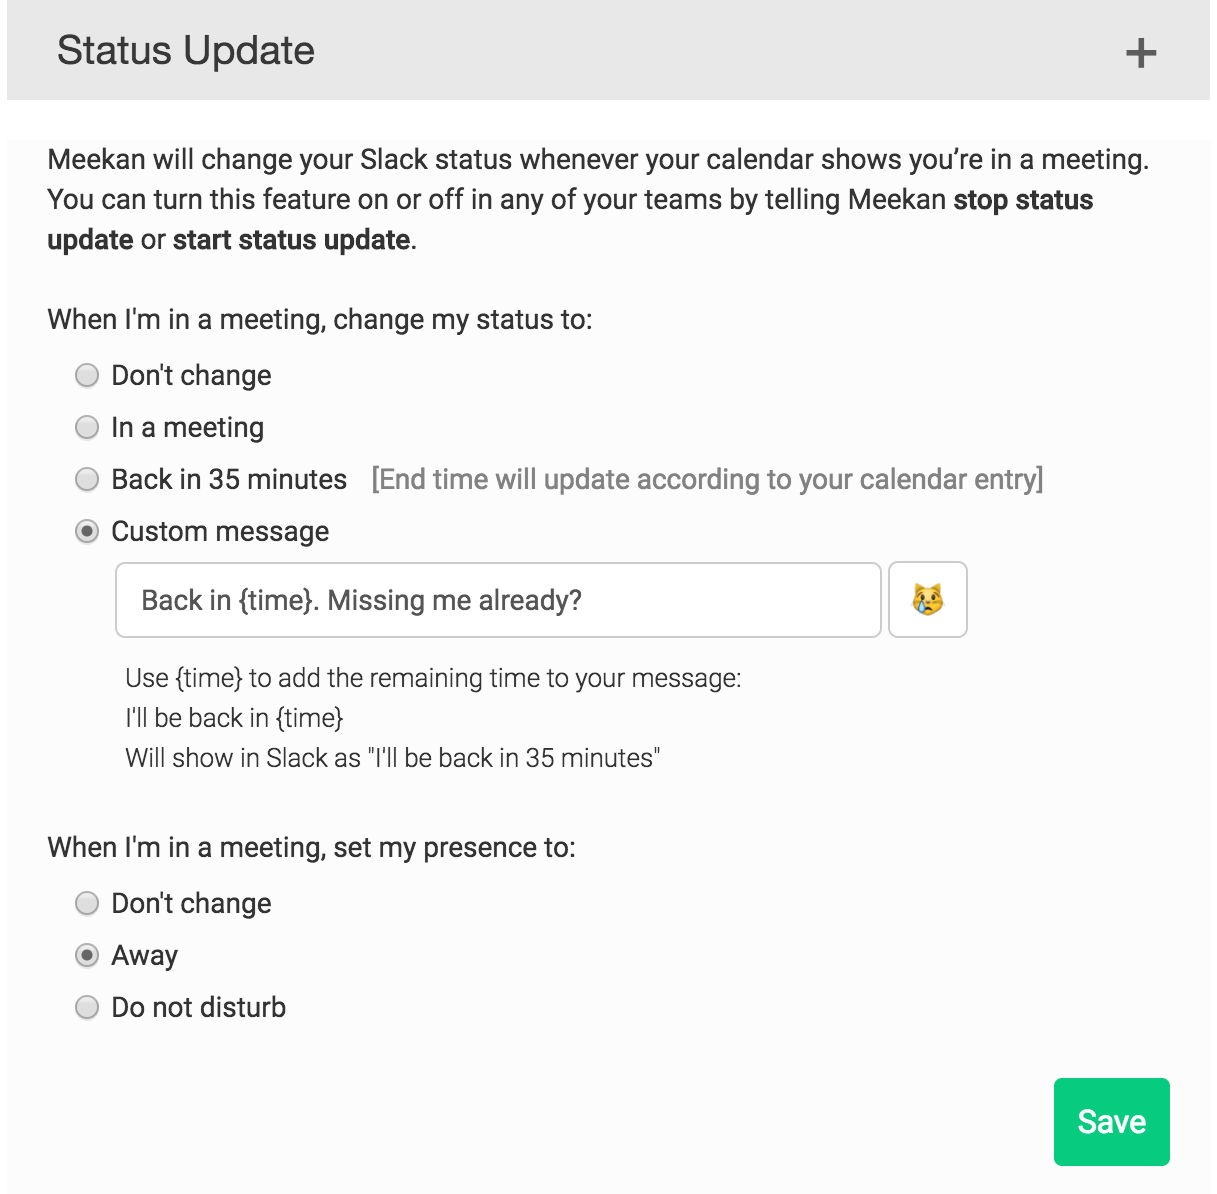
Task: Pick the Back in 35 minutes radio button
Action: coord(88,480)
